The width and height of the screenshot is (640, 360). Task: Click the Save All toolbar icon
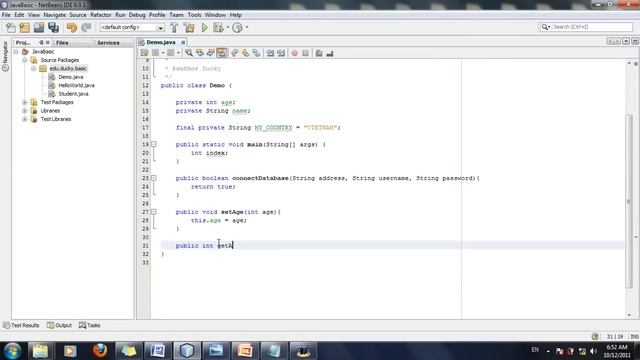pos(53,27)
